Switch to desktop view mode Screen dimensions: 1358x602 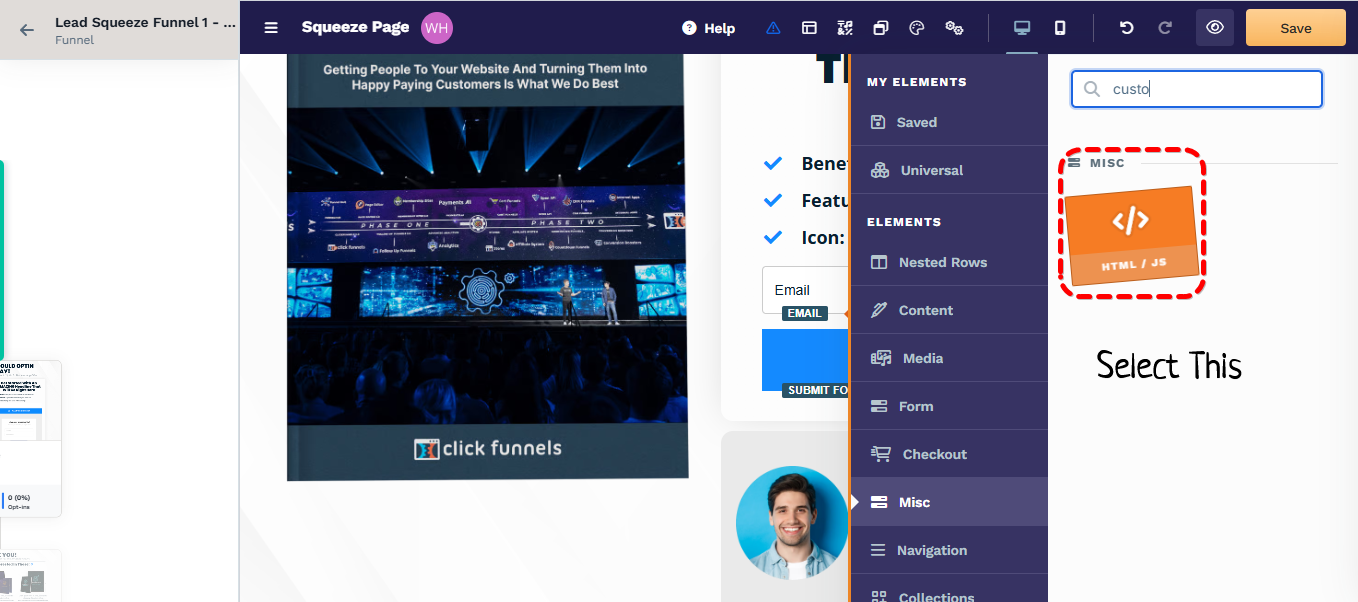point(1021,28)
